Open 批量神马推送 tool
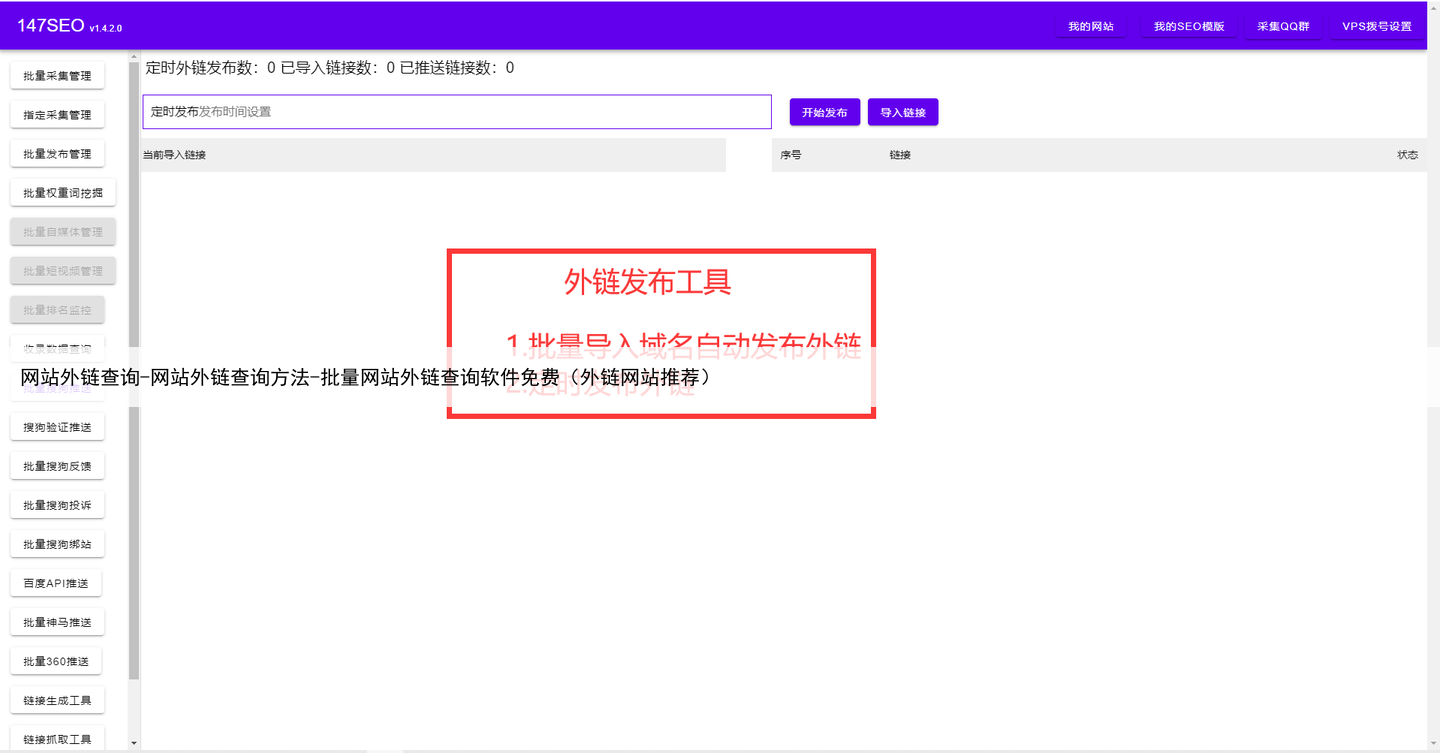Screen dimensions: 1440x753 point(57,622)
